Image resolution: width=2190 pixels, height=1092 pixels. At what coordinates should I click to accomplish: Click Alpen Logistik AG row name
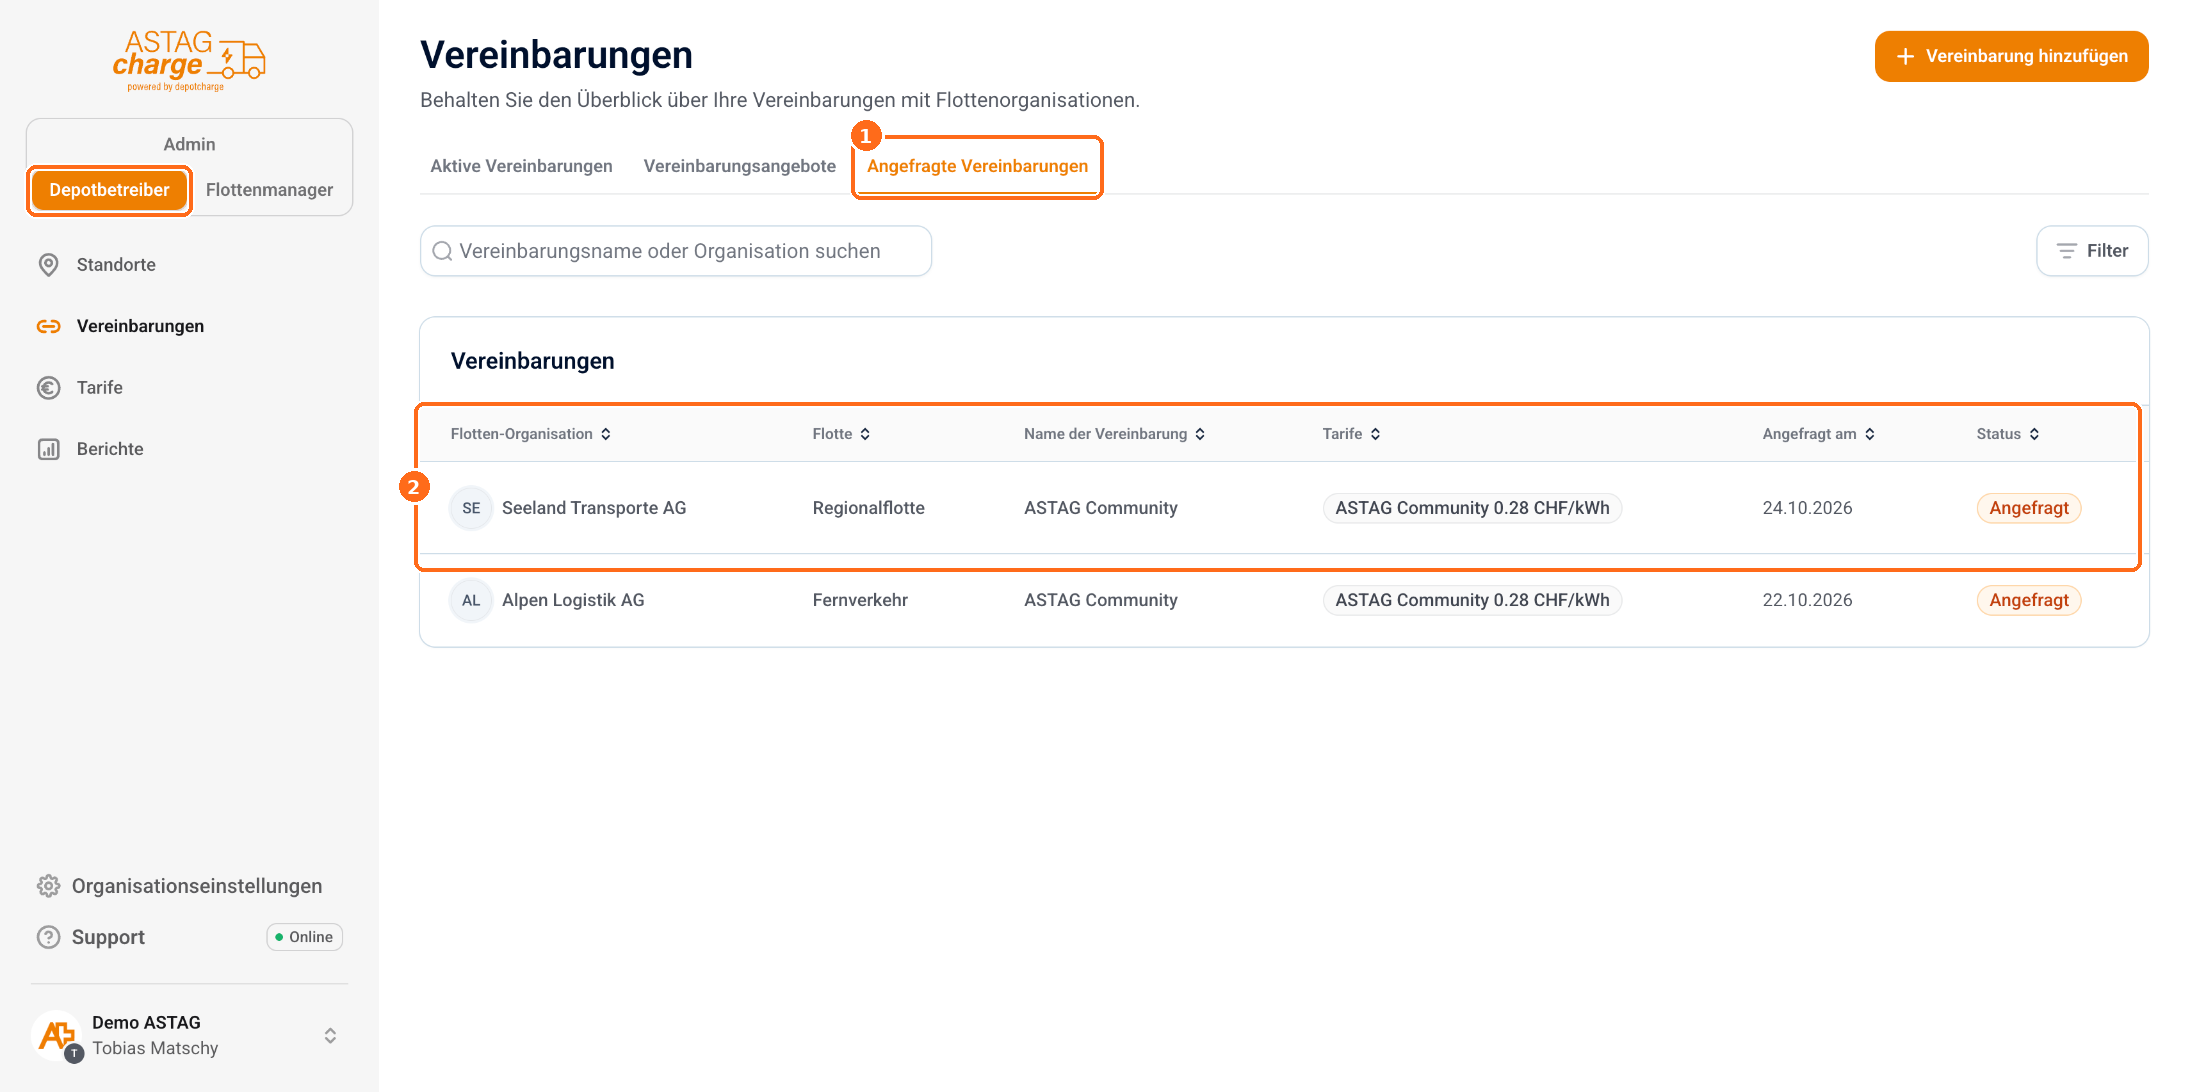coord(573,600)
